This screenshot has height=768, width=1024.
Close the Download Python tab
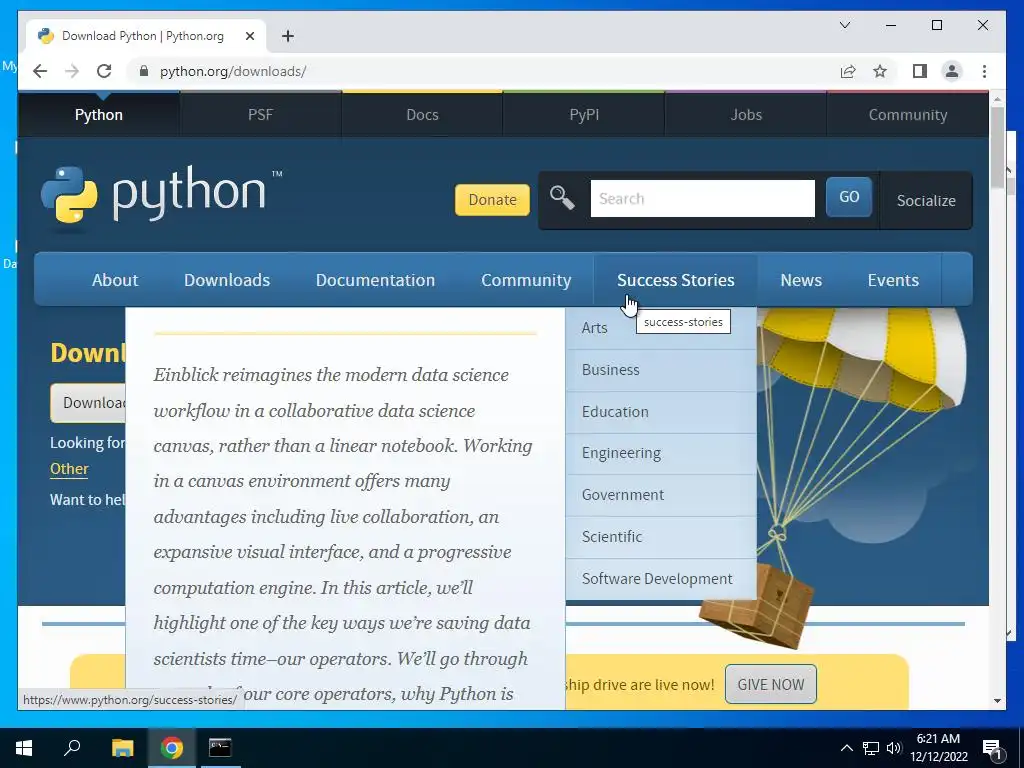tap(249, 36)
